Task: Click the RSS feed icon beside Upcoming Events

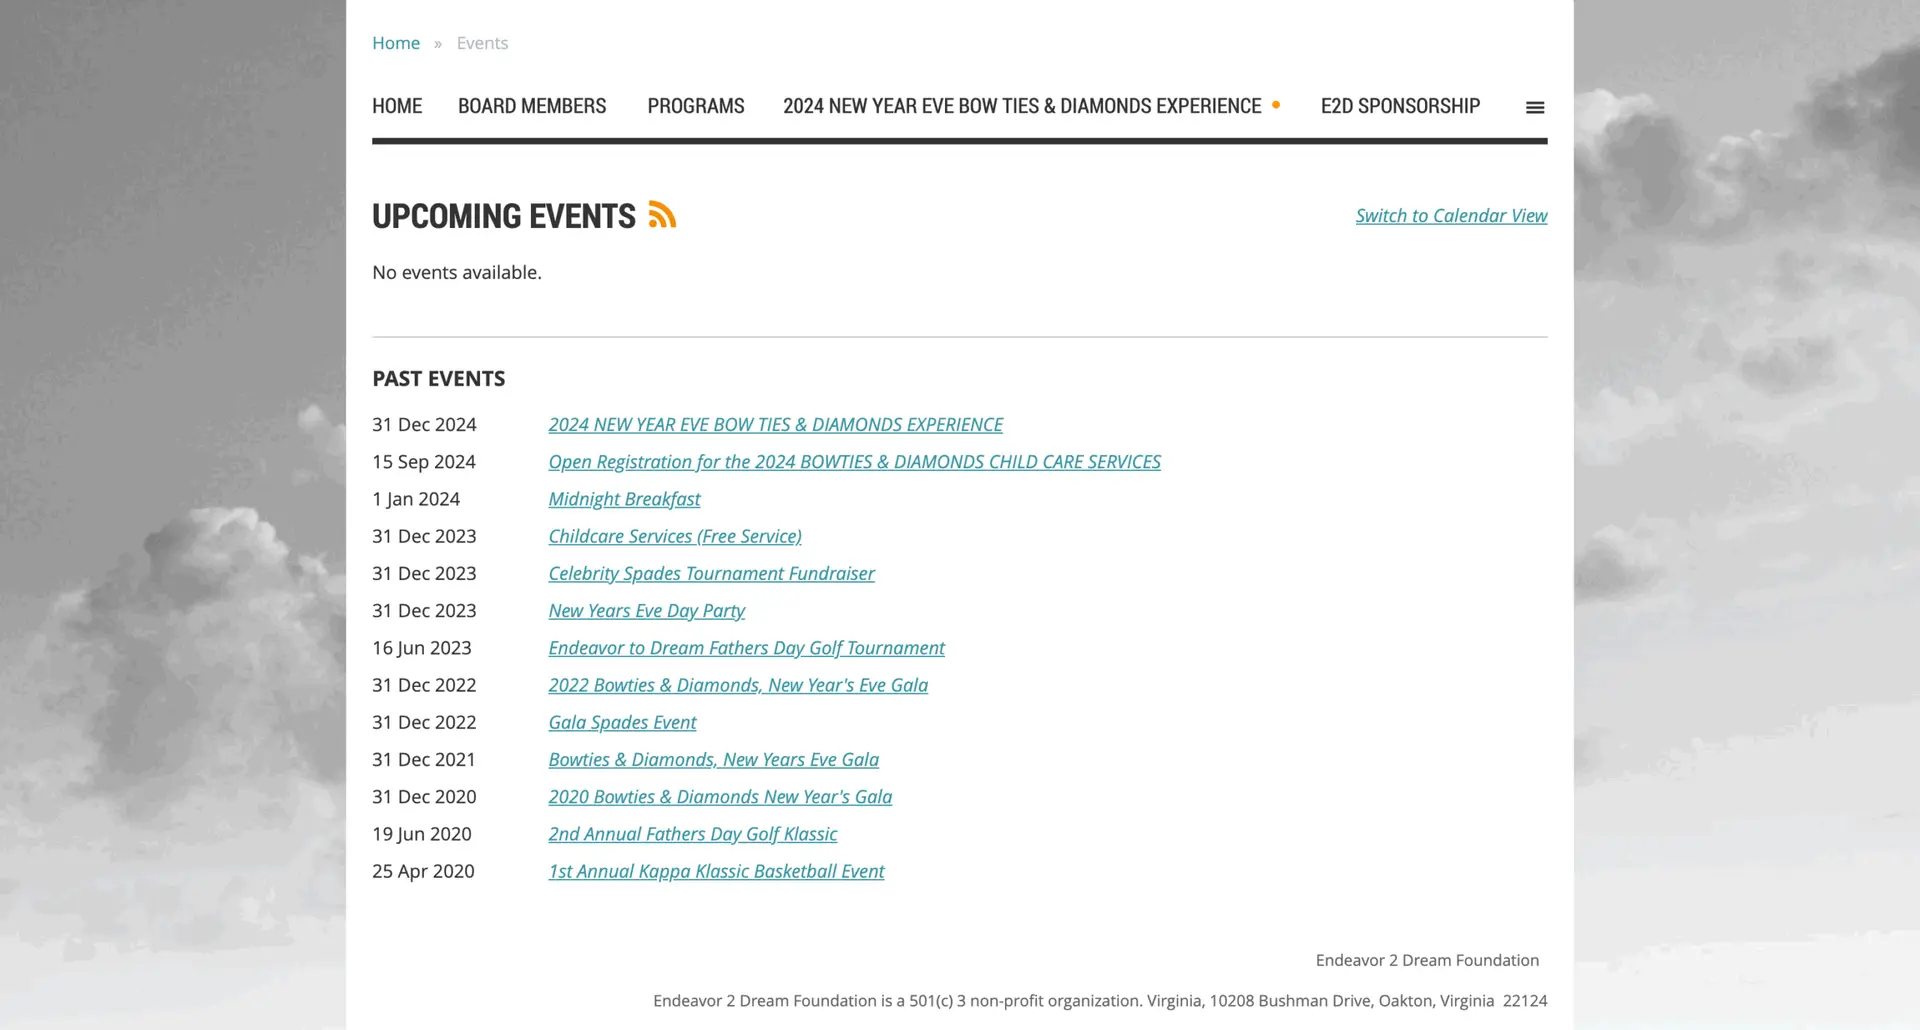Action: click(662, 215)
